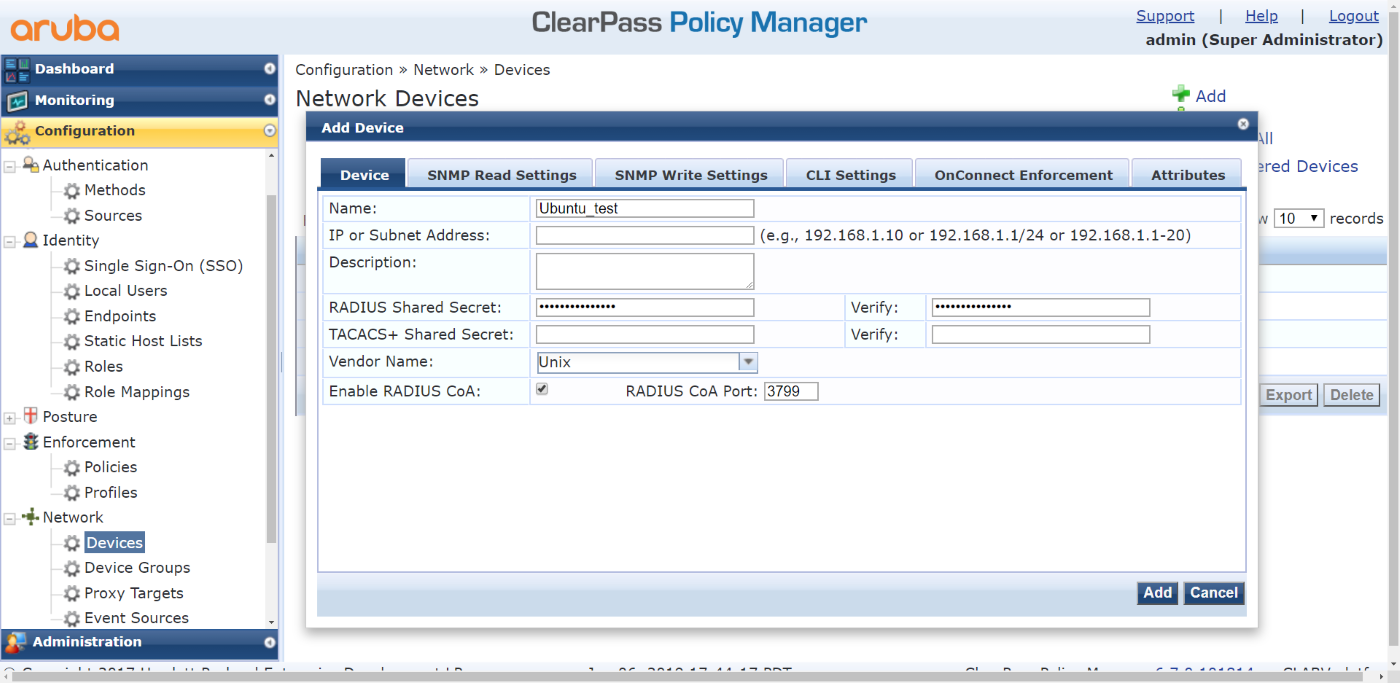
Task: Click the TACACS+ Shared Secret field
Action: (x=645, y=334)
